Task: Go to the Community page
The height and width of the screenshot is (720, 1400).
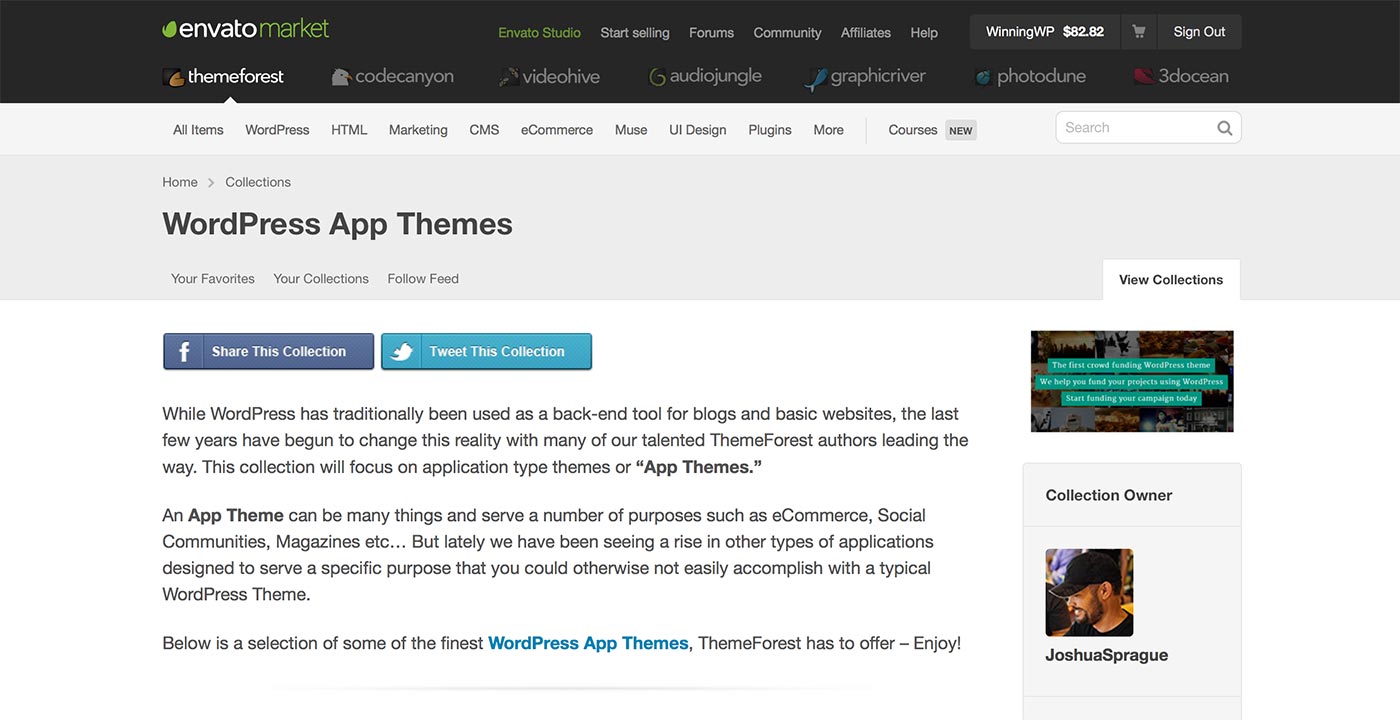Action: (787, 33)
